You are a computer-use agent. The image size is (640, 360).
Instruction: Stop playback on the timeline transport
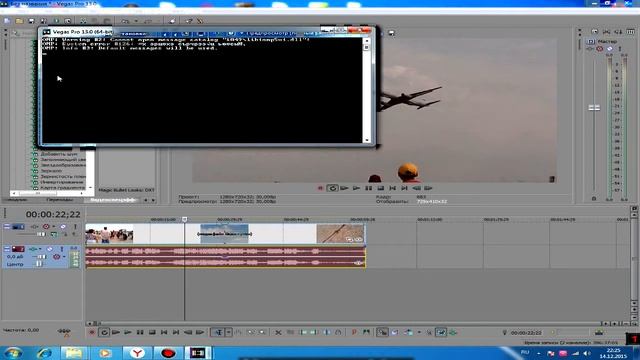tap(152, 333)
